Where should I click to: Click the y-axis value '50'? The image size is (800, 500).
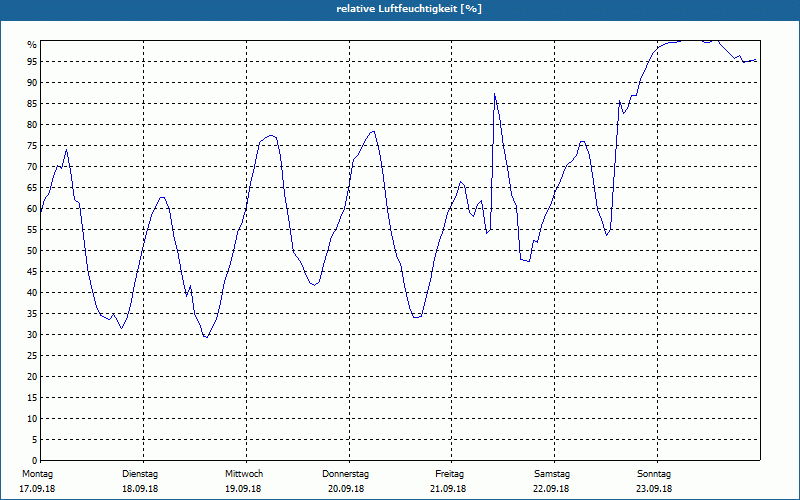coord(32,251)
